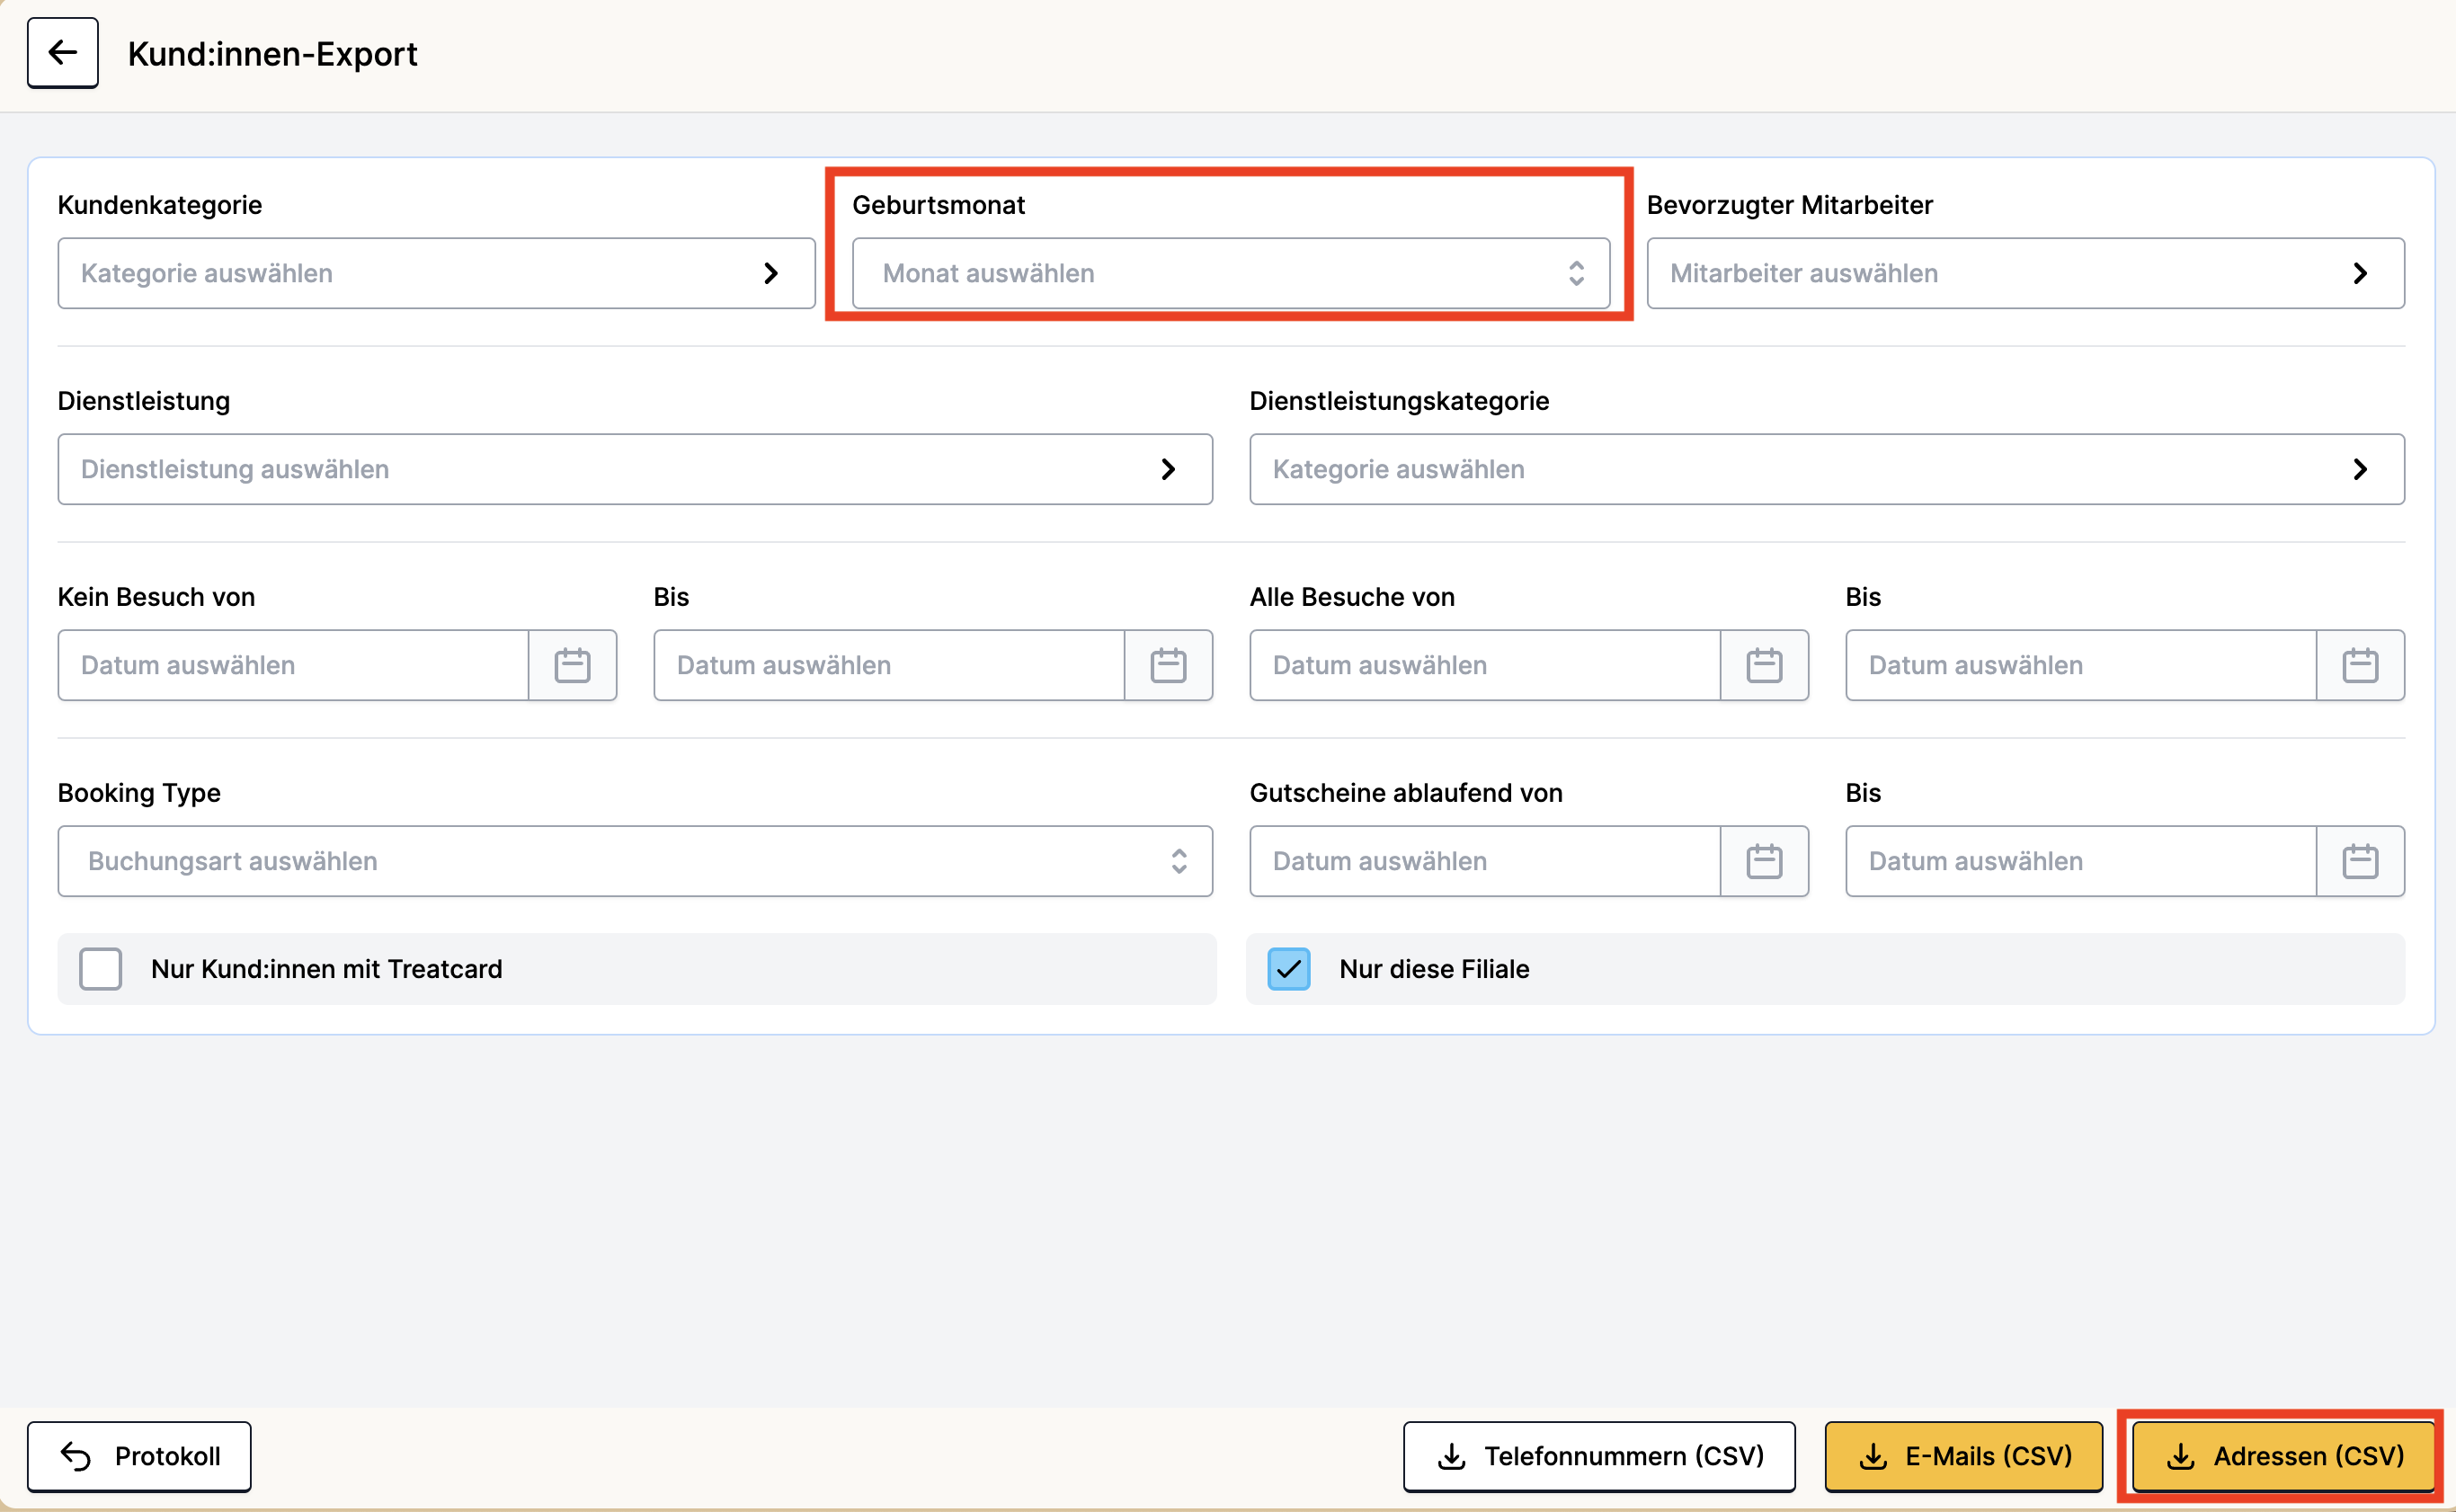
Task: Open calendar for Gutscheine Bis date
Action: (2360, 861)
